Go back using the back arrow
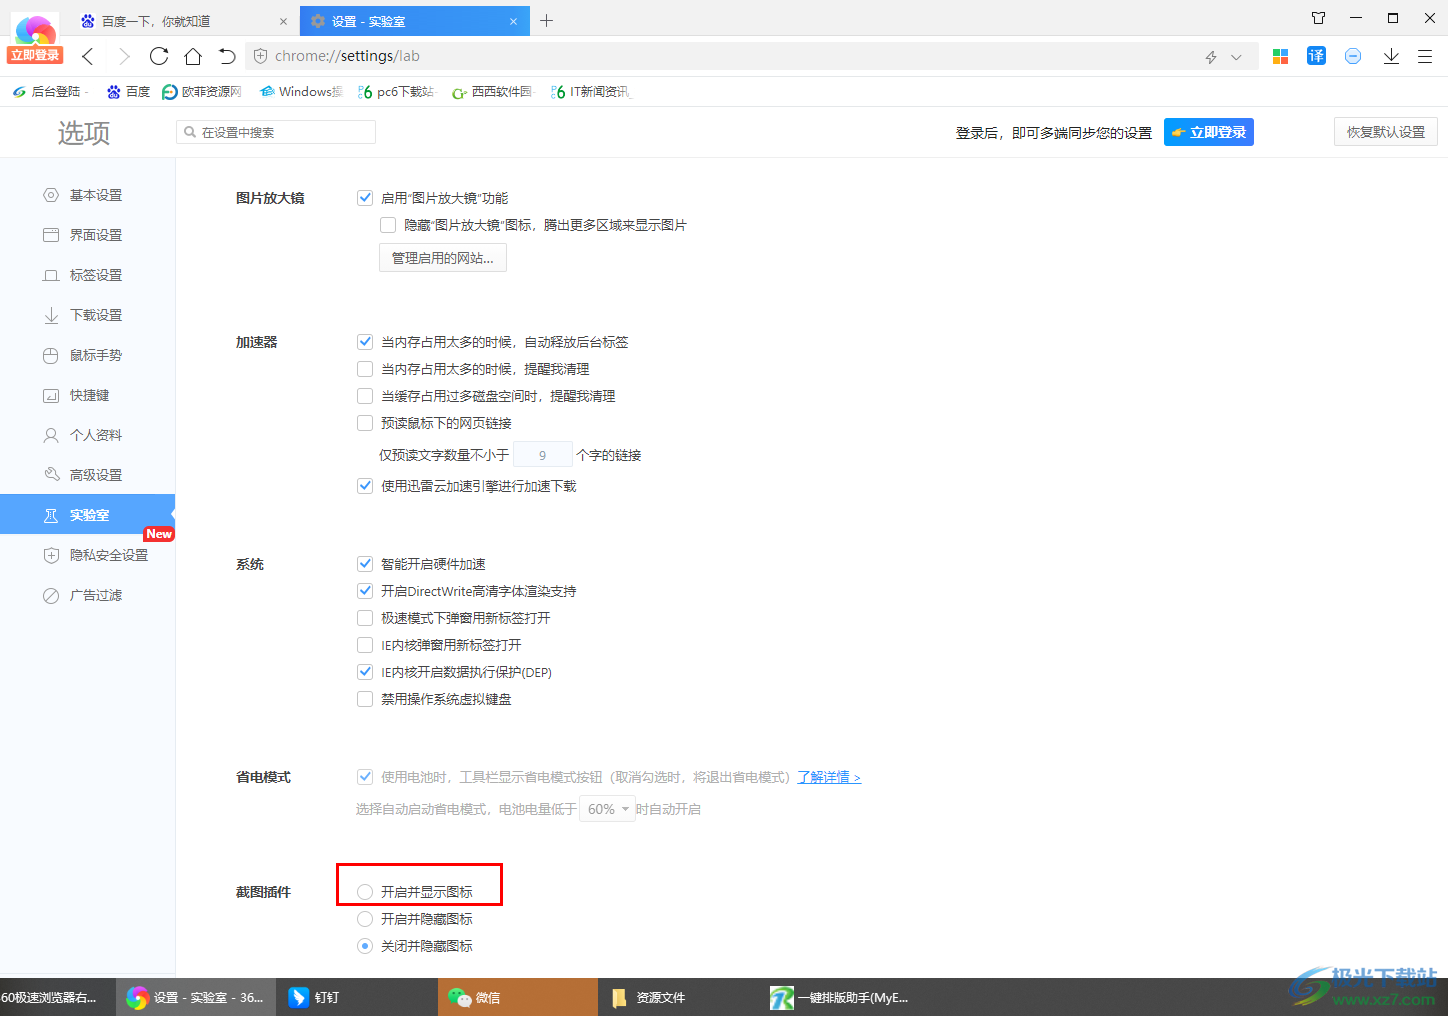1448x1016 pixels. click(88, 57)
